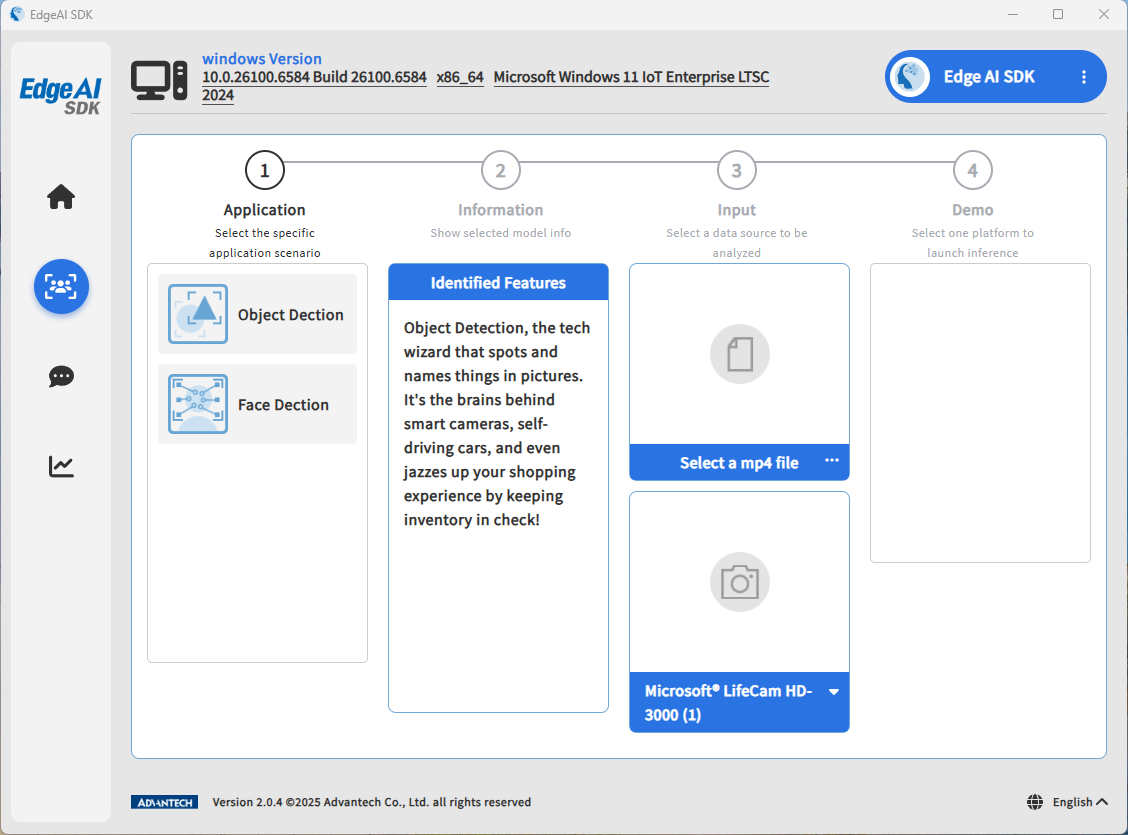Expand the English language selector
1128x835 pixels.
1068,802
